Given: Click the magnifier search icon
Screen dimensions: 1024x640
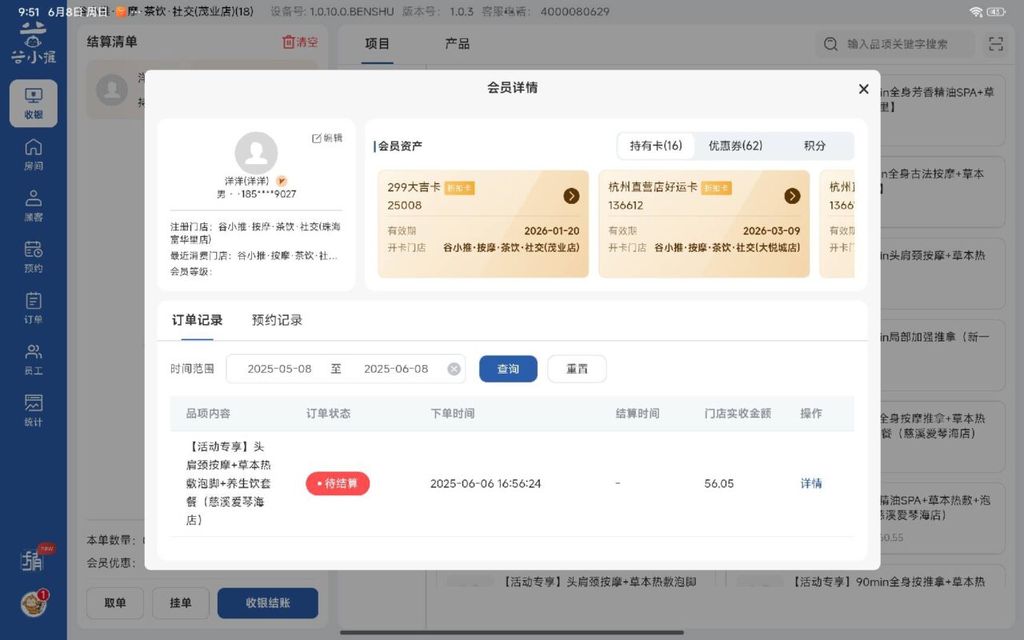Looking at the screenshot, I should pyautogui.click(x=831, y=44).
